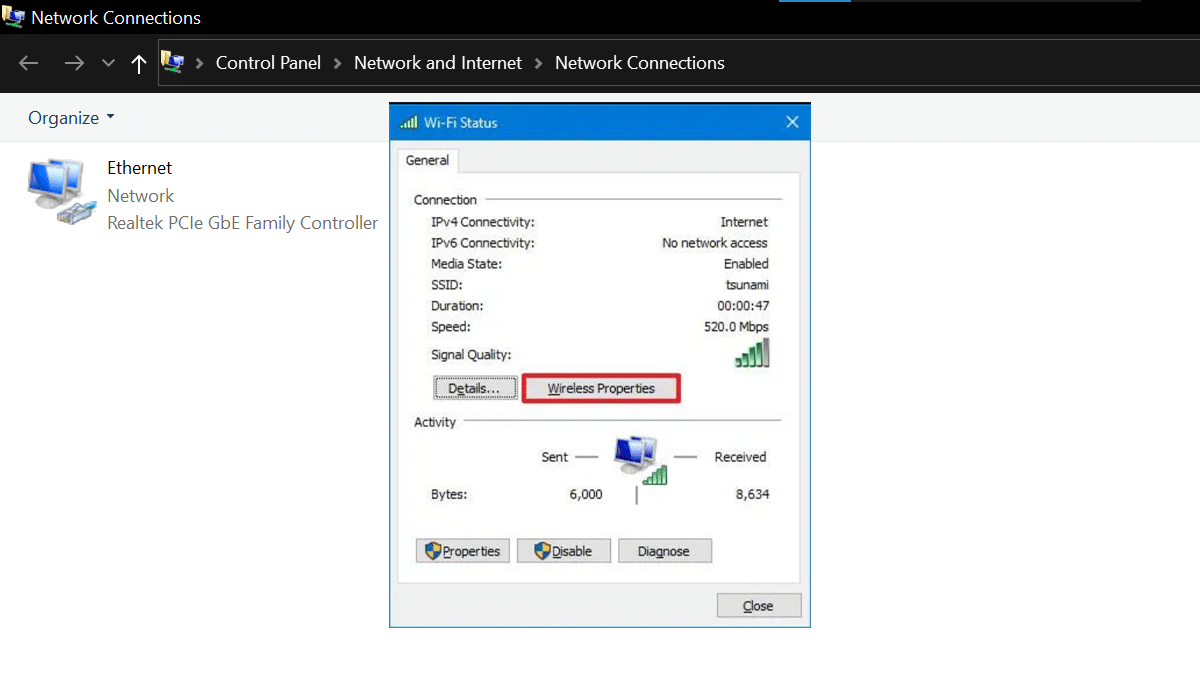This screenshot has height=675, width=1200.
Task: Select the Ethernet adapter icon
Action: pyautogui.click(x=63, y=192)
